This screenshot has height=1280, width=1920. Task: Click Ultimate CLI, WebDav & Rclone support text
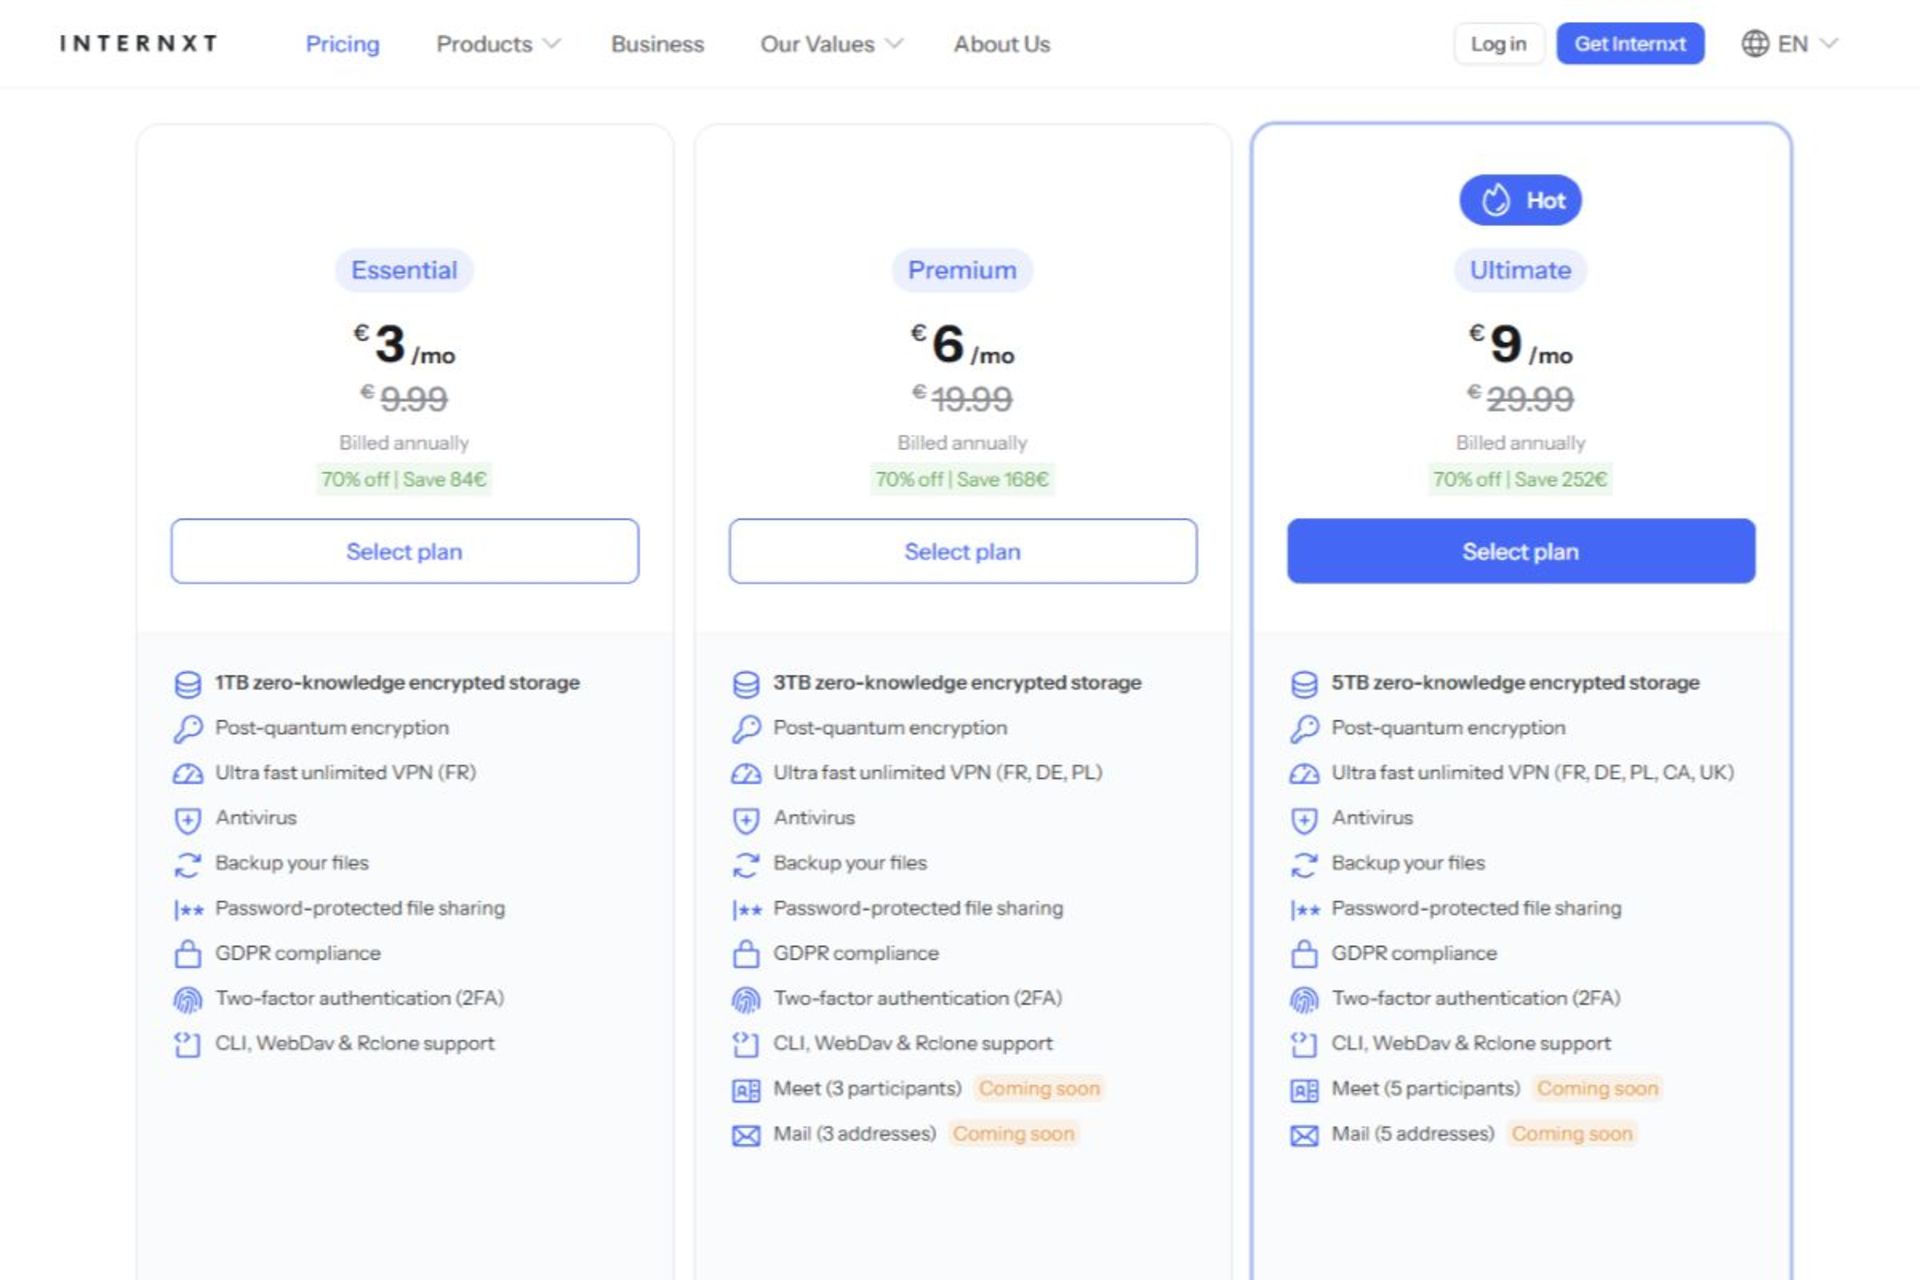pos(1471,1043)
